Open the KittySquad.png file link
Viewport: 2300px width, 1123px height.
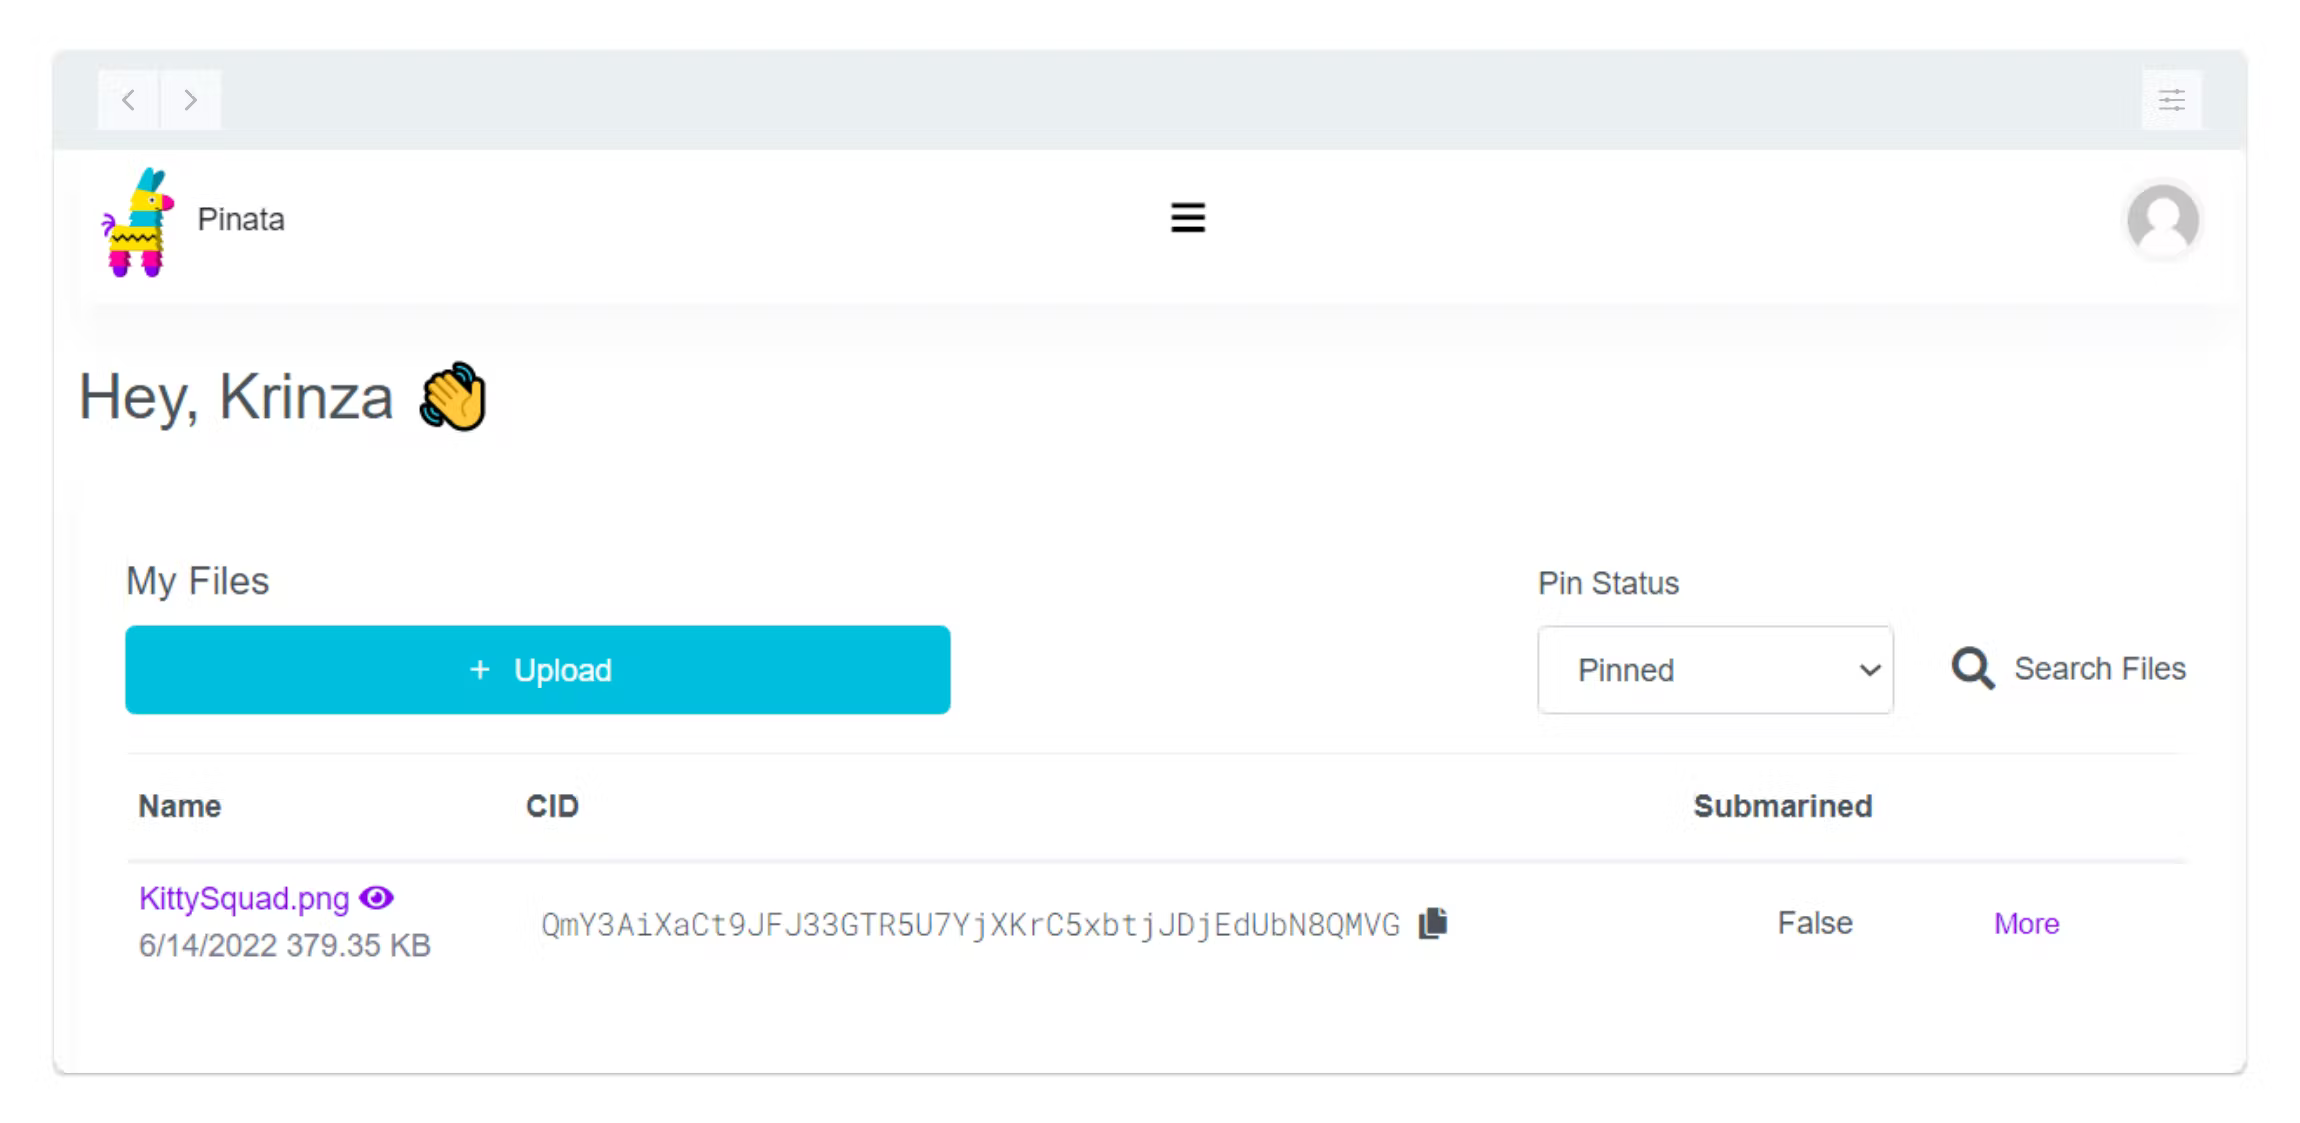(x=244, y=898)
